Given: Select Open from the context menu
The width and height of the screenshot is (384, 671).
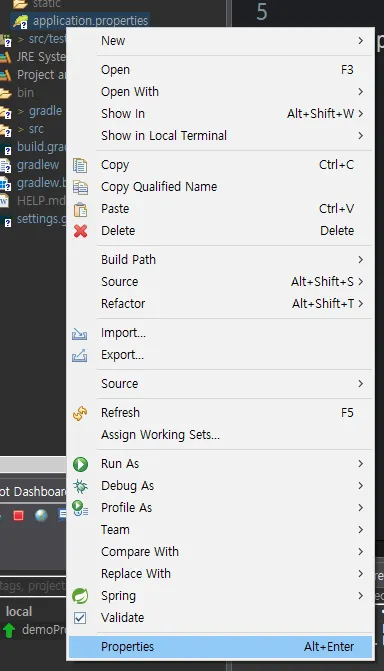Looking at the screenshot, I should 220,70.
